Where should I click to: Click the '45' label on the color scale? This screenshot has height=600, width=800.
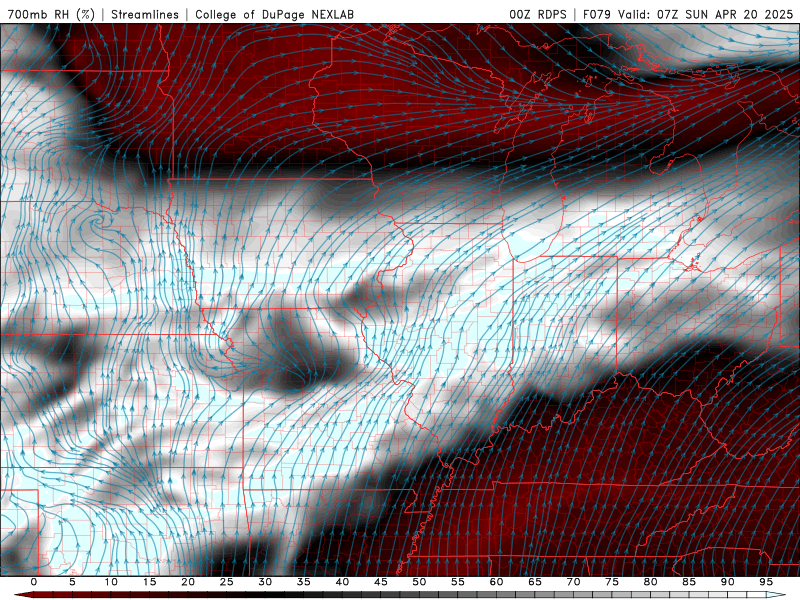pos(381,582)
